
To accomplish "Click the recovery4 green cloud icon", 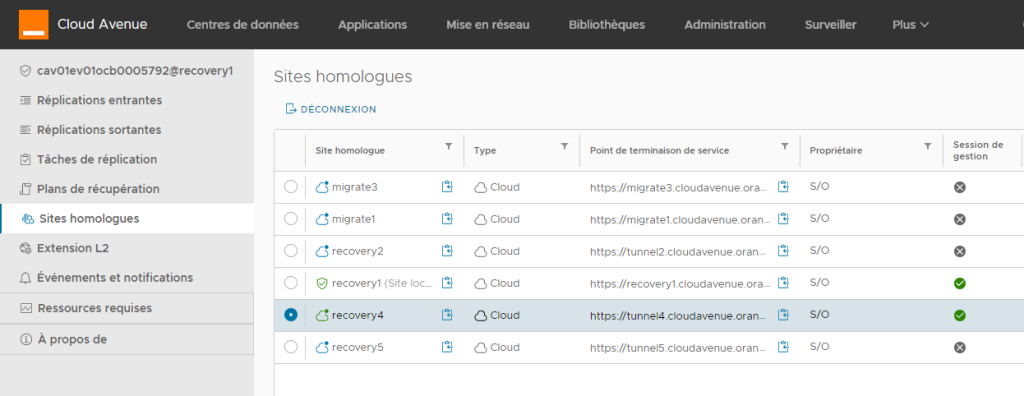I will (x=321, y=315).
